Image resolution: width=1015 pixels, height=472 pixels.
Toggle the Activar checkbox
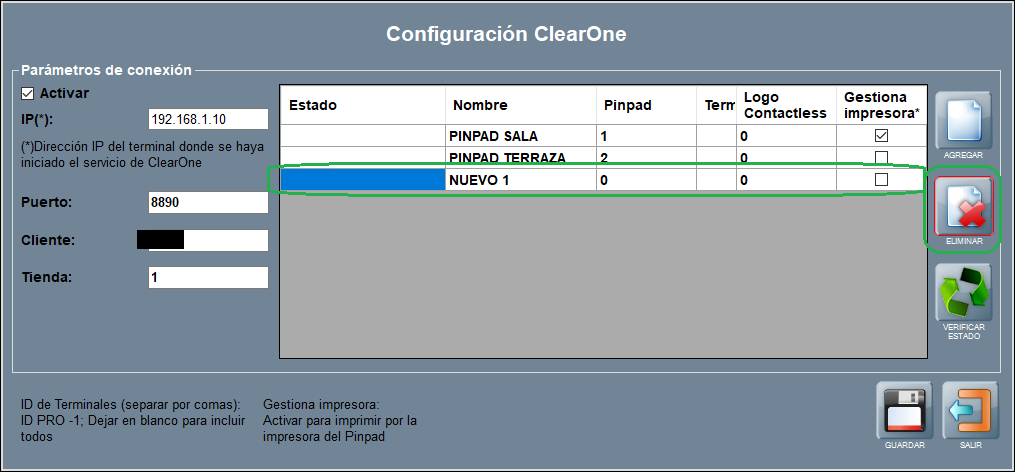[x=28, y=94]
